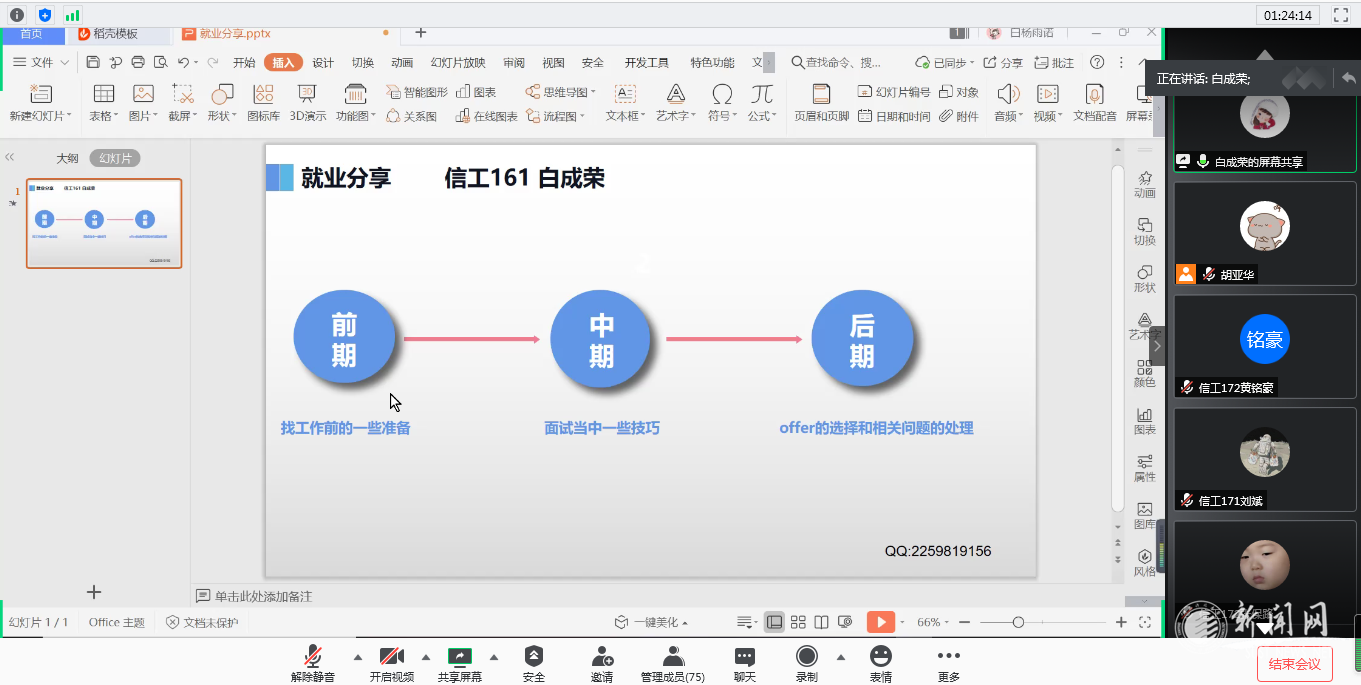Insert a table using 表格 icon

pyautogui.click(x=102, y=94)
